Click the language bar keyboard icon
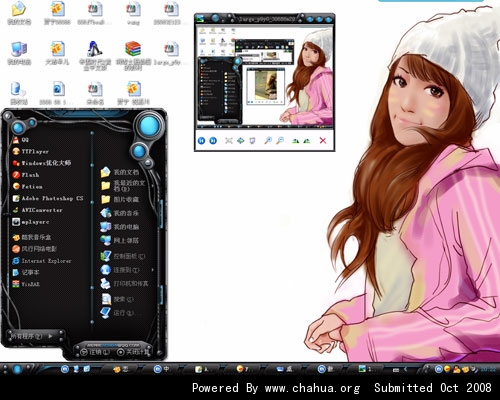This screenshot has height=400, width=500. coord(396,370)
